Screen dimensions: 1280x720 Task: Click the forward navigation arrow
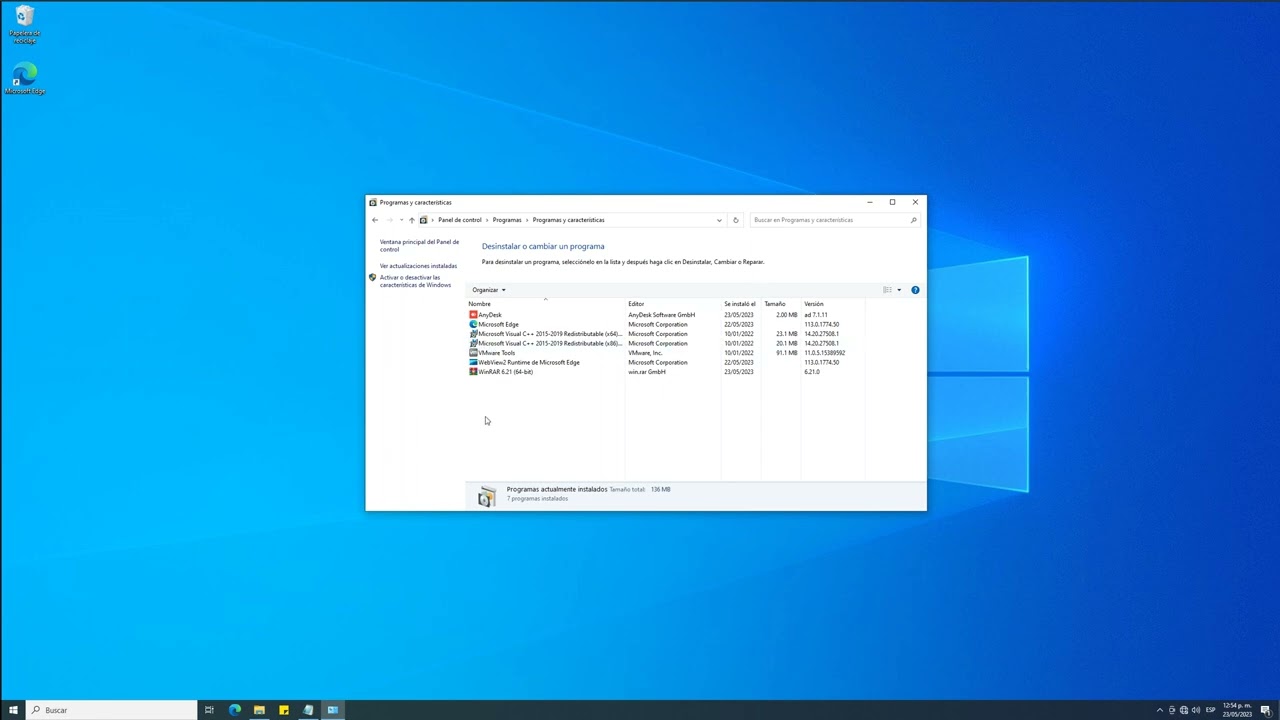point(390,220)
